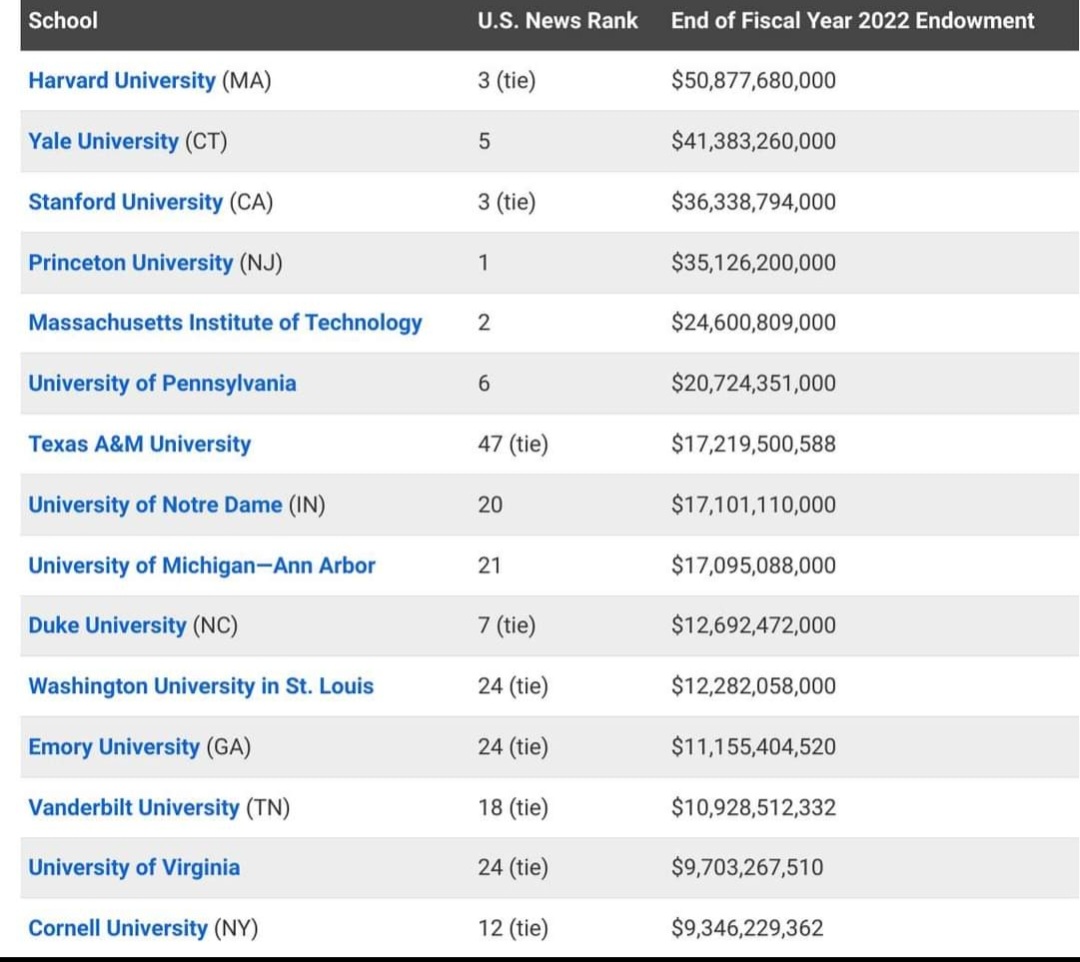Viewport: 1080px width, 962px height.
Task: Select the rank cell for Washington University in St. Louis
Action: tap(513, 686)
